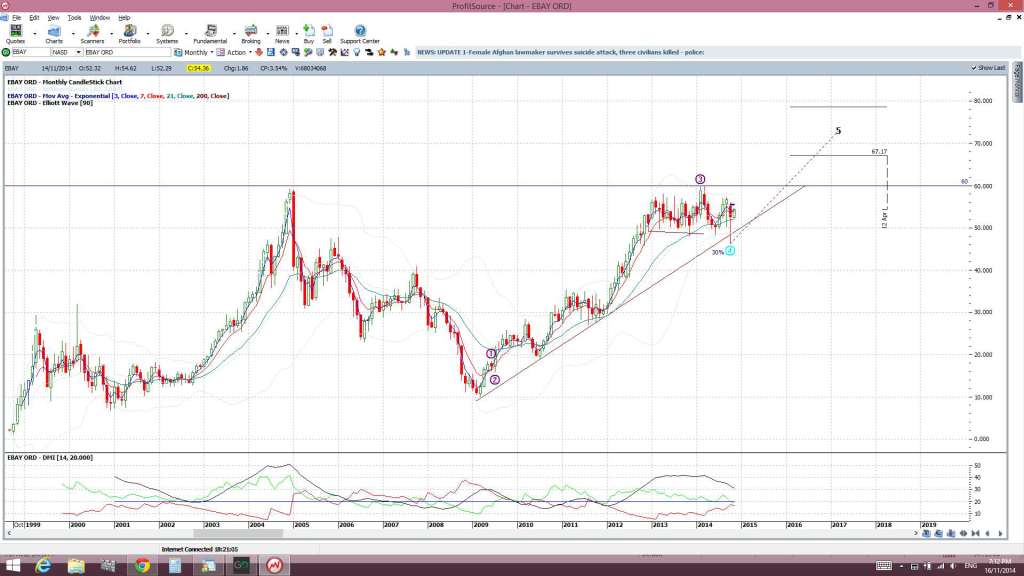Click the EBAY ORD DMI indicator label
The height and width of the screenshot is (576, 1024).
tap(50, 458)
